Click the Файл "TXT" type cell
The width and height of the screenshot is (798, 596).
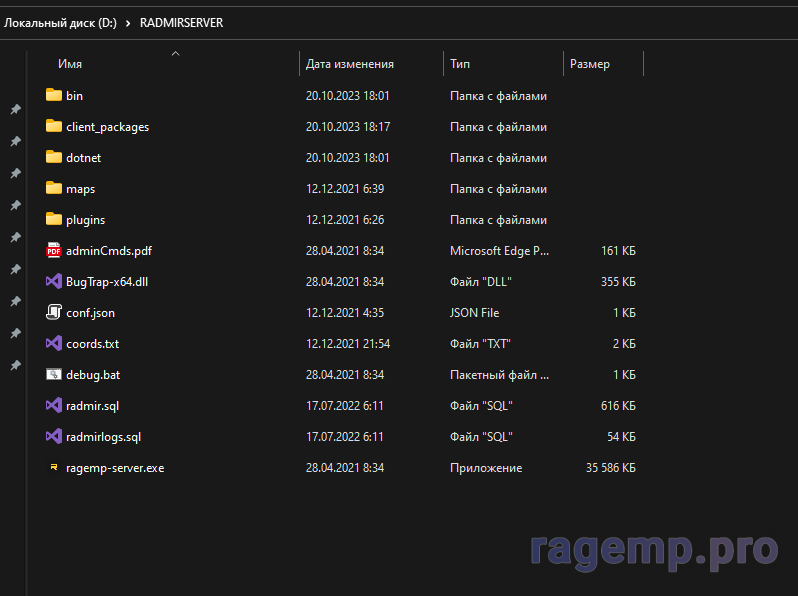tap(480, 344)
